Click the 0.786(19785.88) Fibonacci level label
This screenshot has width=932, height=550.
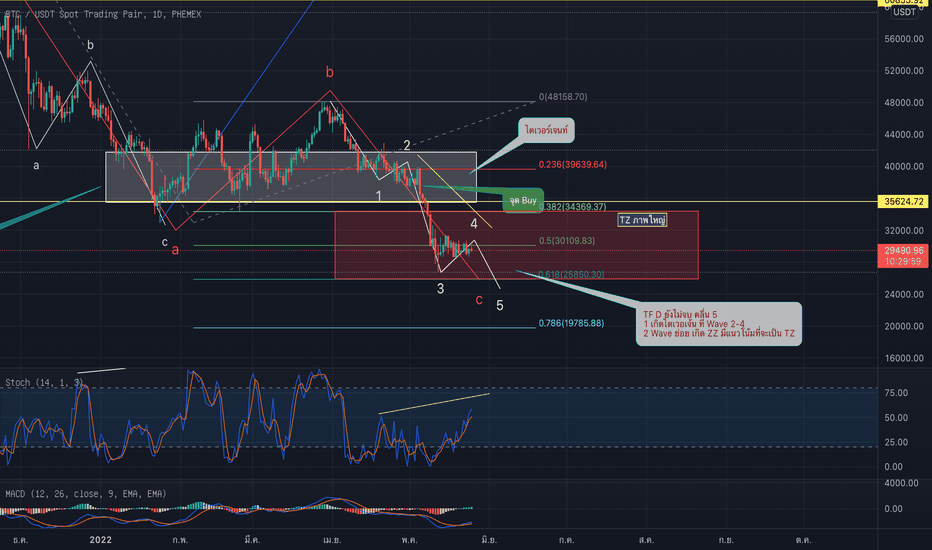pyautogui.click(x=571, y=323)
